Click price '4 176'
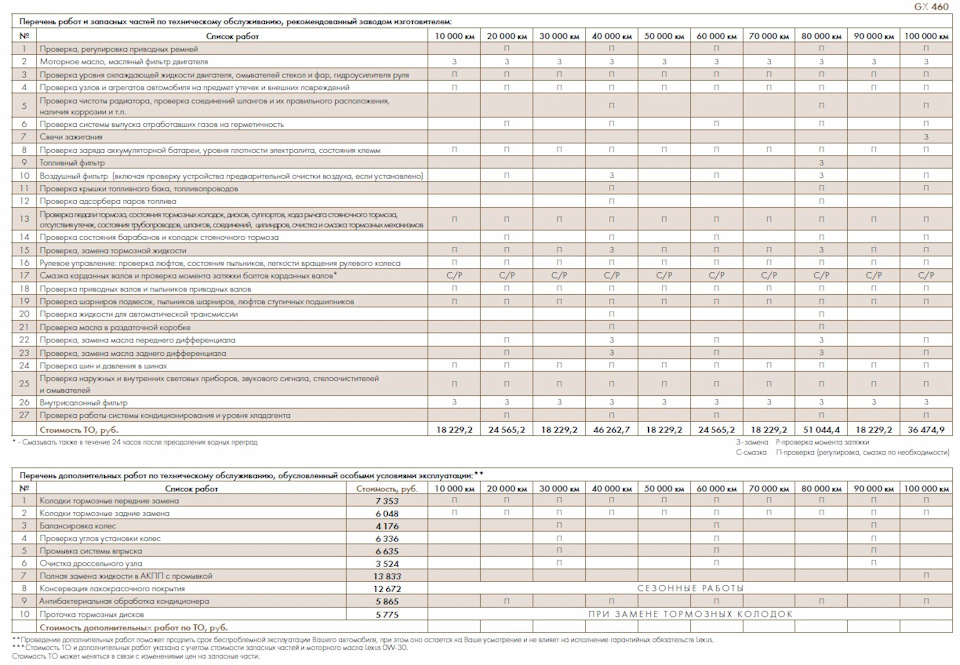Image resolution: width=960 pixels, height=665 pixels. 387,526
